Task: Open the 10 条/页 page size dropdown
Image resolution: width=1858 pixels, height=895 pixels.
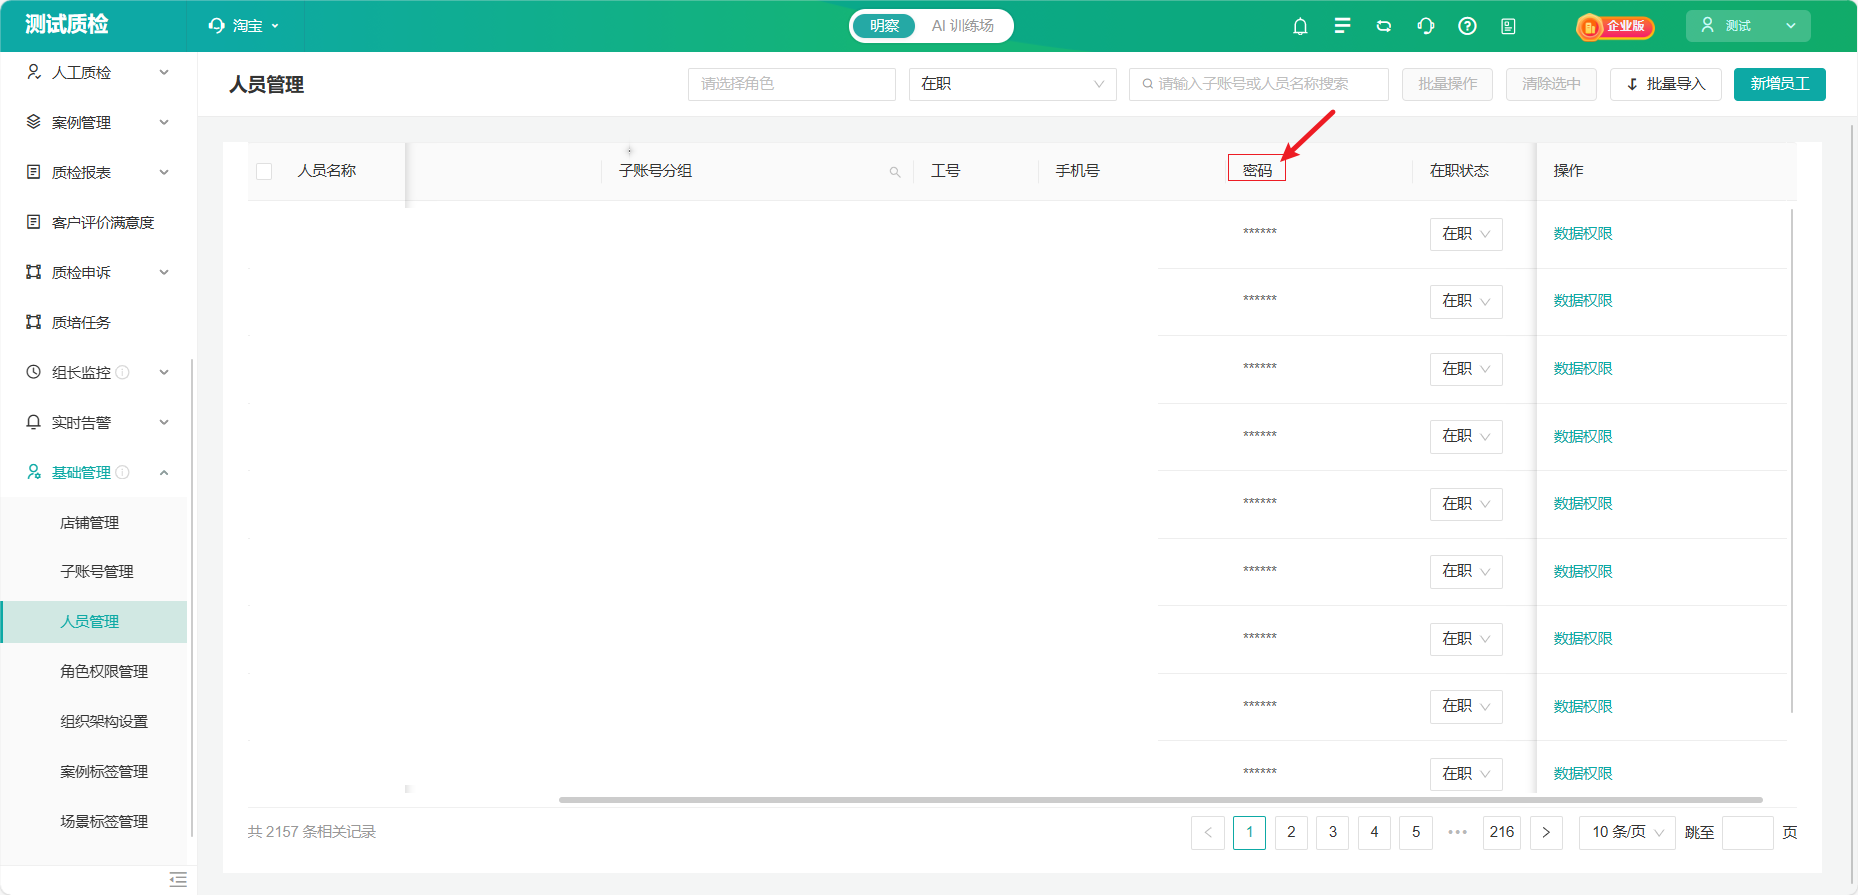Action: click(x=1627, y=832)
